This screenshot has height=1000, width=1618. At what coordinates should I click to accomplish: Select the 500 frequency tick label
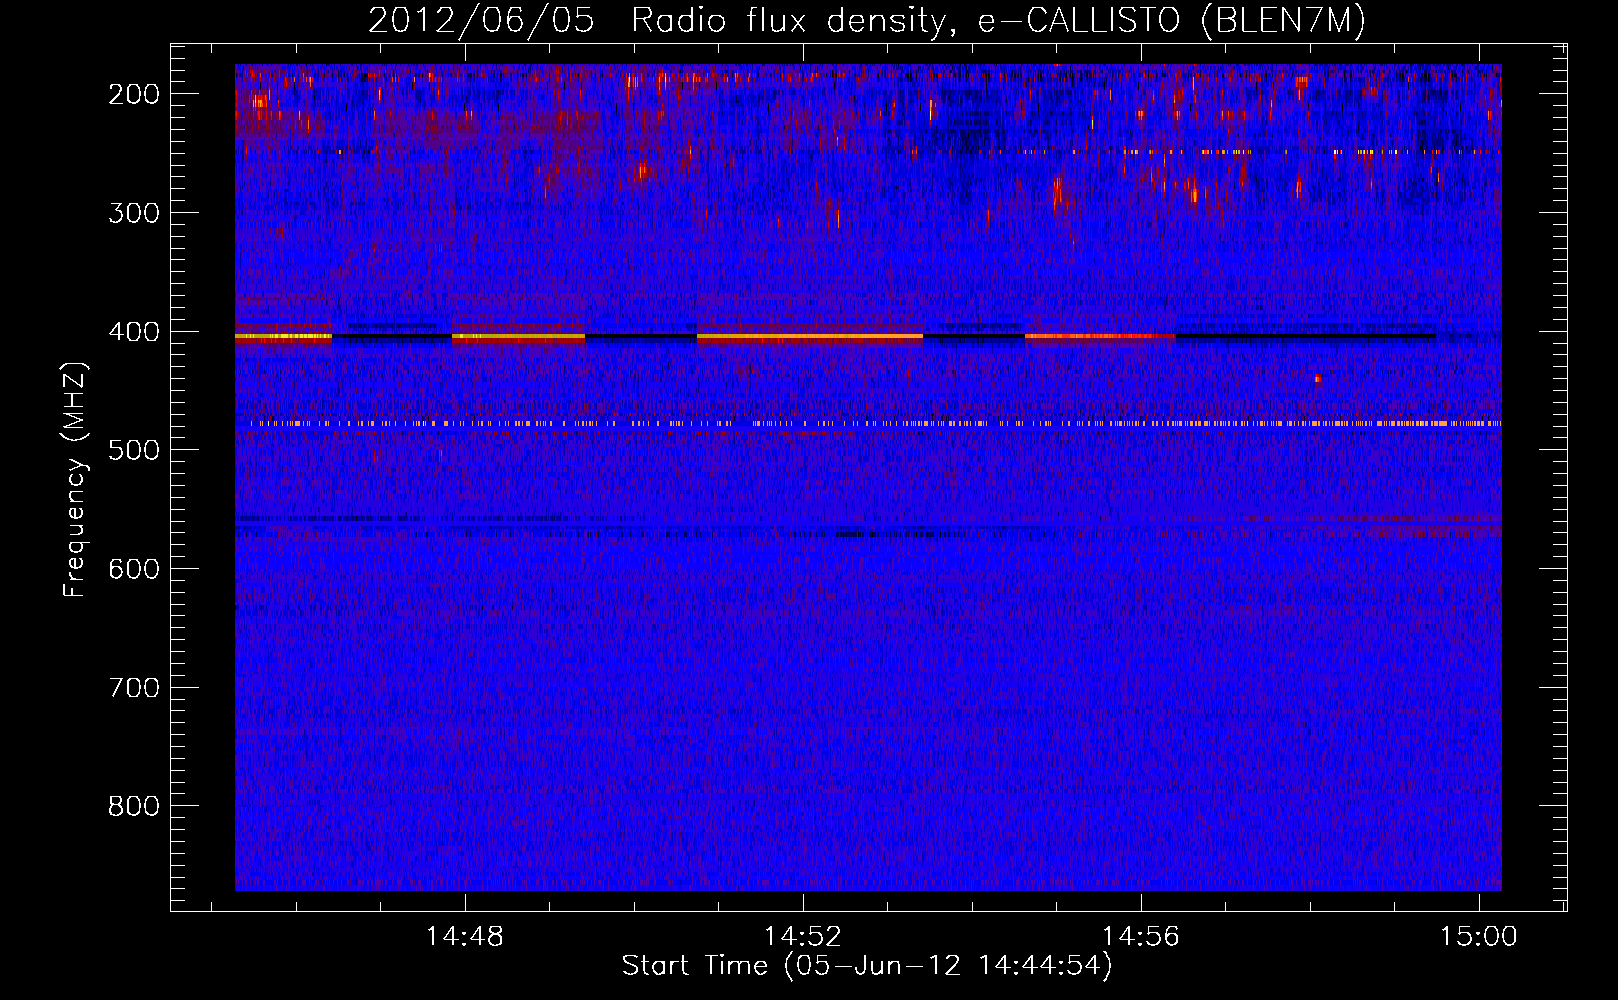[x=134, y=450]
